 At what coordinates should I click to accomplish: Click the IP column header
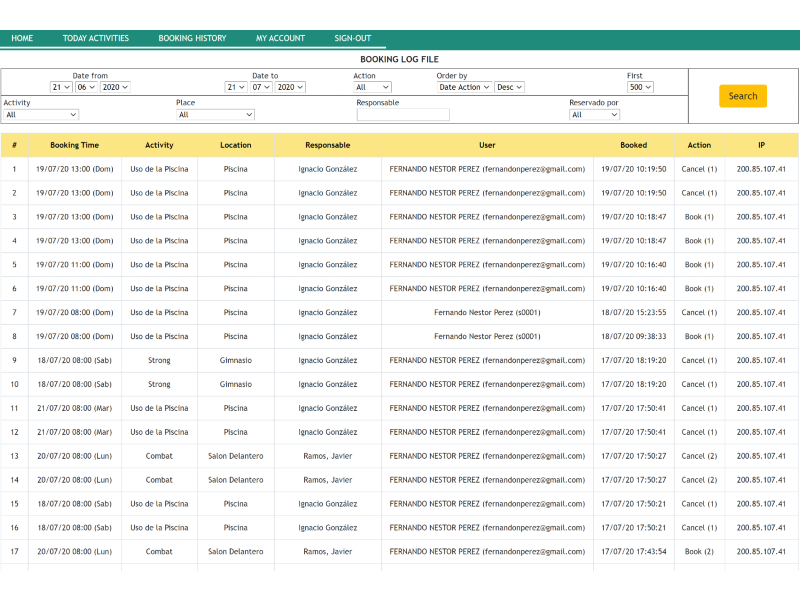tap(761, 145)
